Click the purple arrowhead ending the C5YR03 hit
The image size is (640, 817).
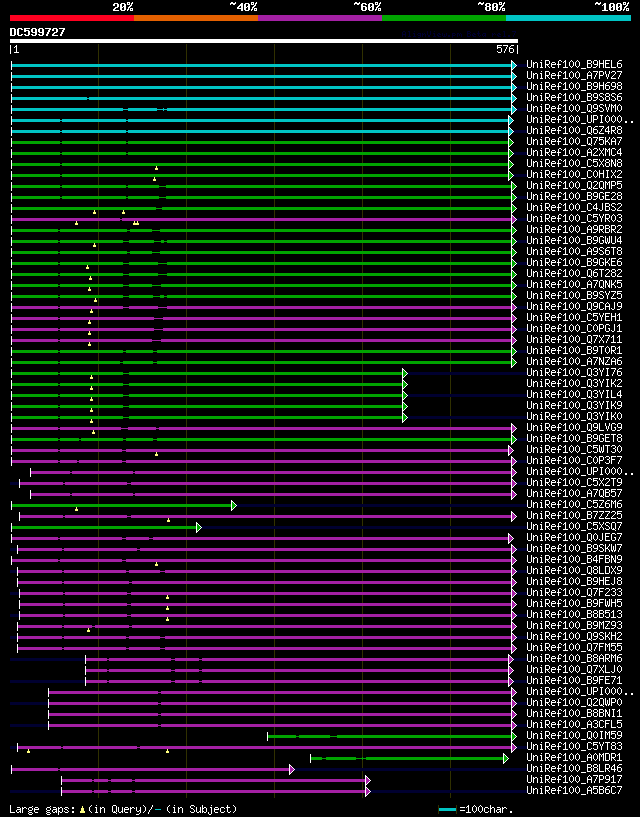coord(514,219)
